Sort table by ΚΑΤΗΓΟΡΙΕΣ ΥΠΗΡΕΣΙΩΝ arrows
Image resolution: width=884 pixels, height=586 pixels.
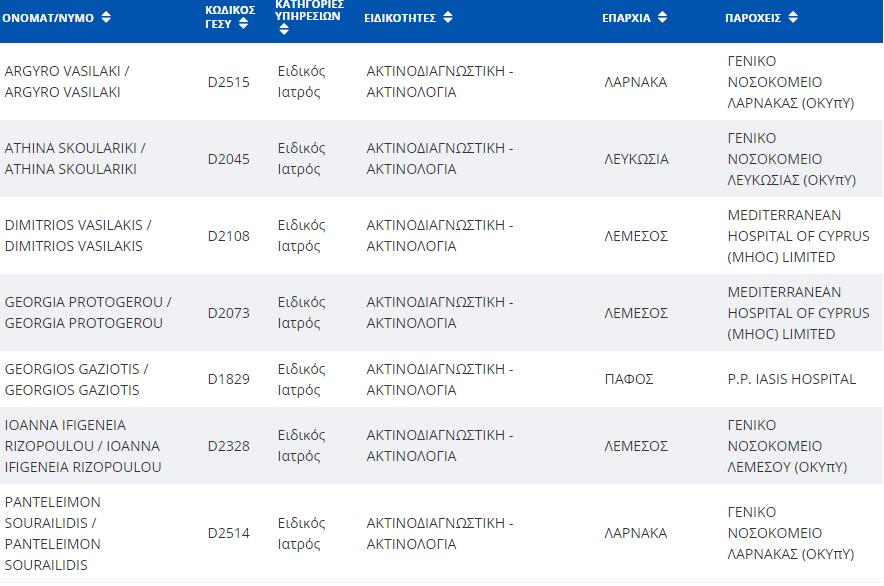(284, 30)
